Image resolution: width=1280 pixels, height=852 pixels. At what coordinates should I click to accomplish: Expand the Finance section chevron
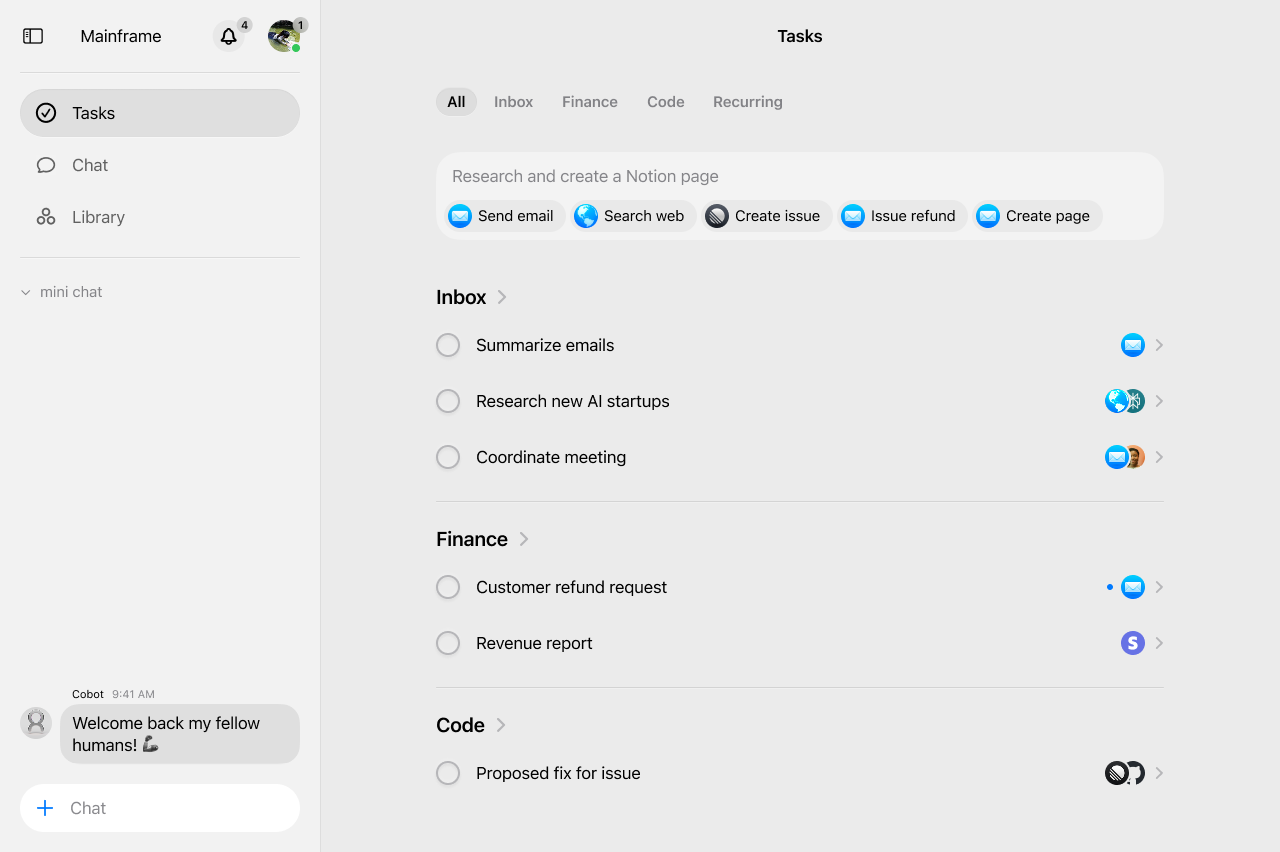point(524,539)
